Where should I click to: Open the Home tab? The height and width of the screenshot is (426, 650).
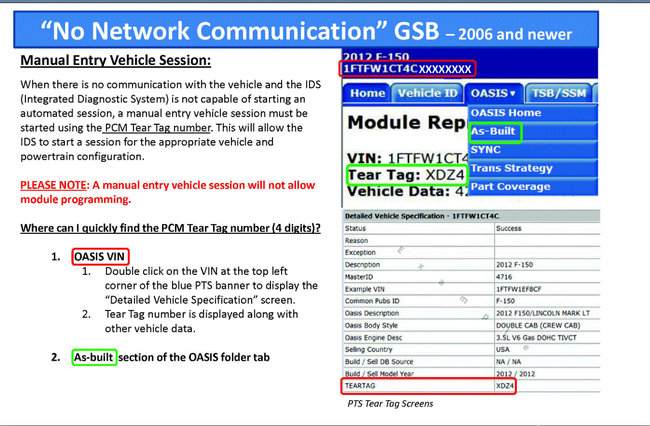coord(367,93)
